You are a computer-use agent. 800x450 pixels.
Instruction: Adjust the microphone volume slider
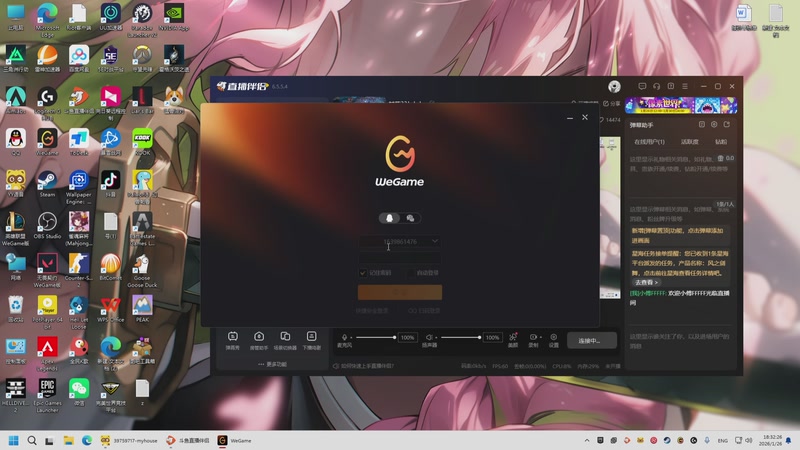click(x=376, y=337)
